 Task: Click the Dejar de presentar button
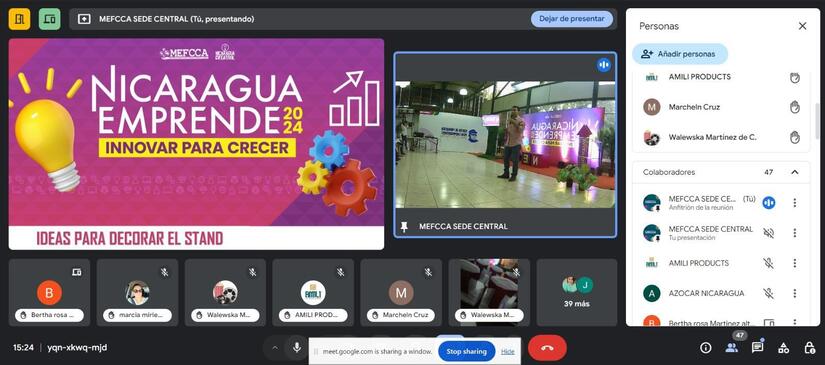point(572,19)
